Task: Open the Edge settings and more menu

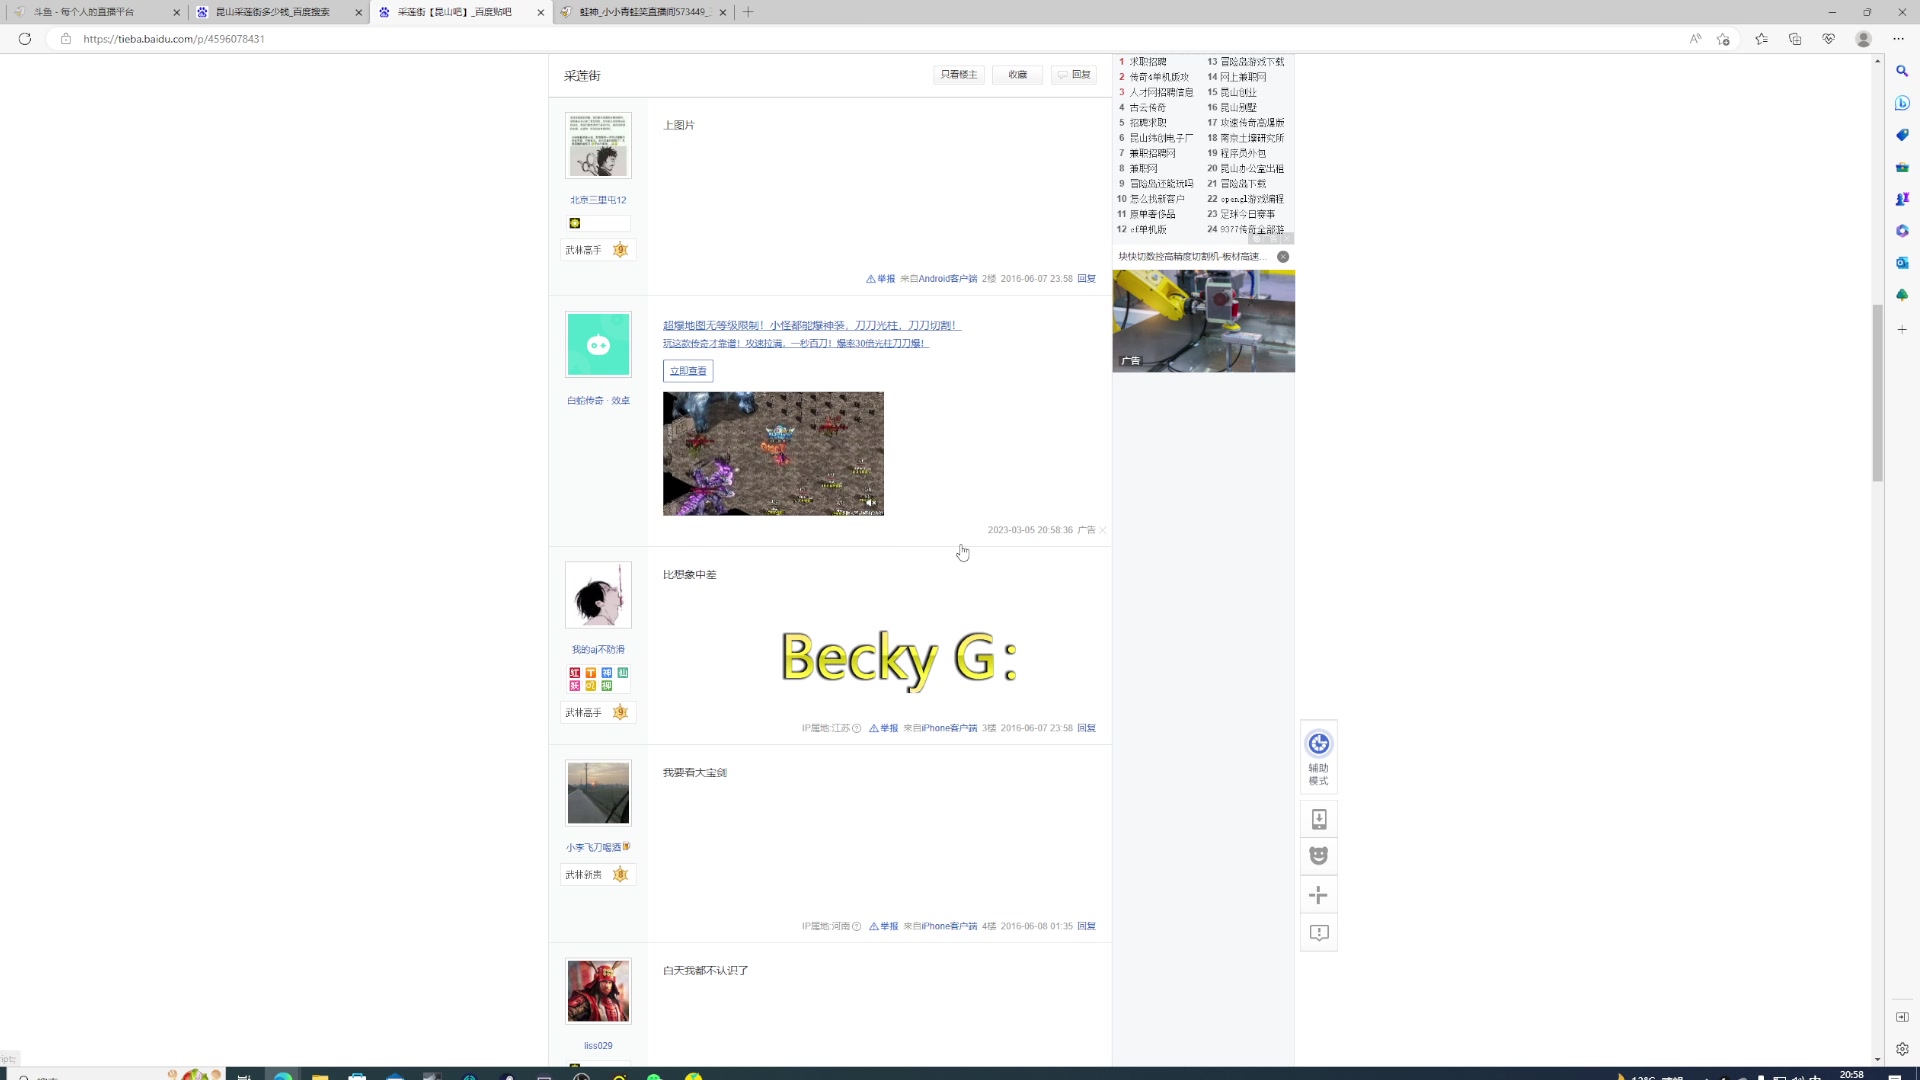Action: click(1898, 39)
